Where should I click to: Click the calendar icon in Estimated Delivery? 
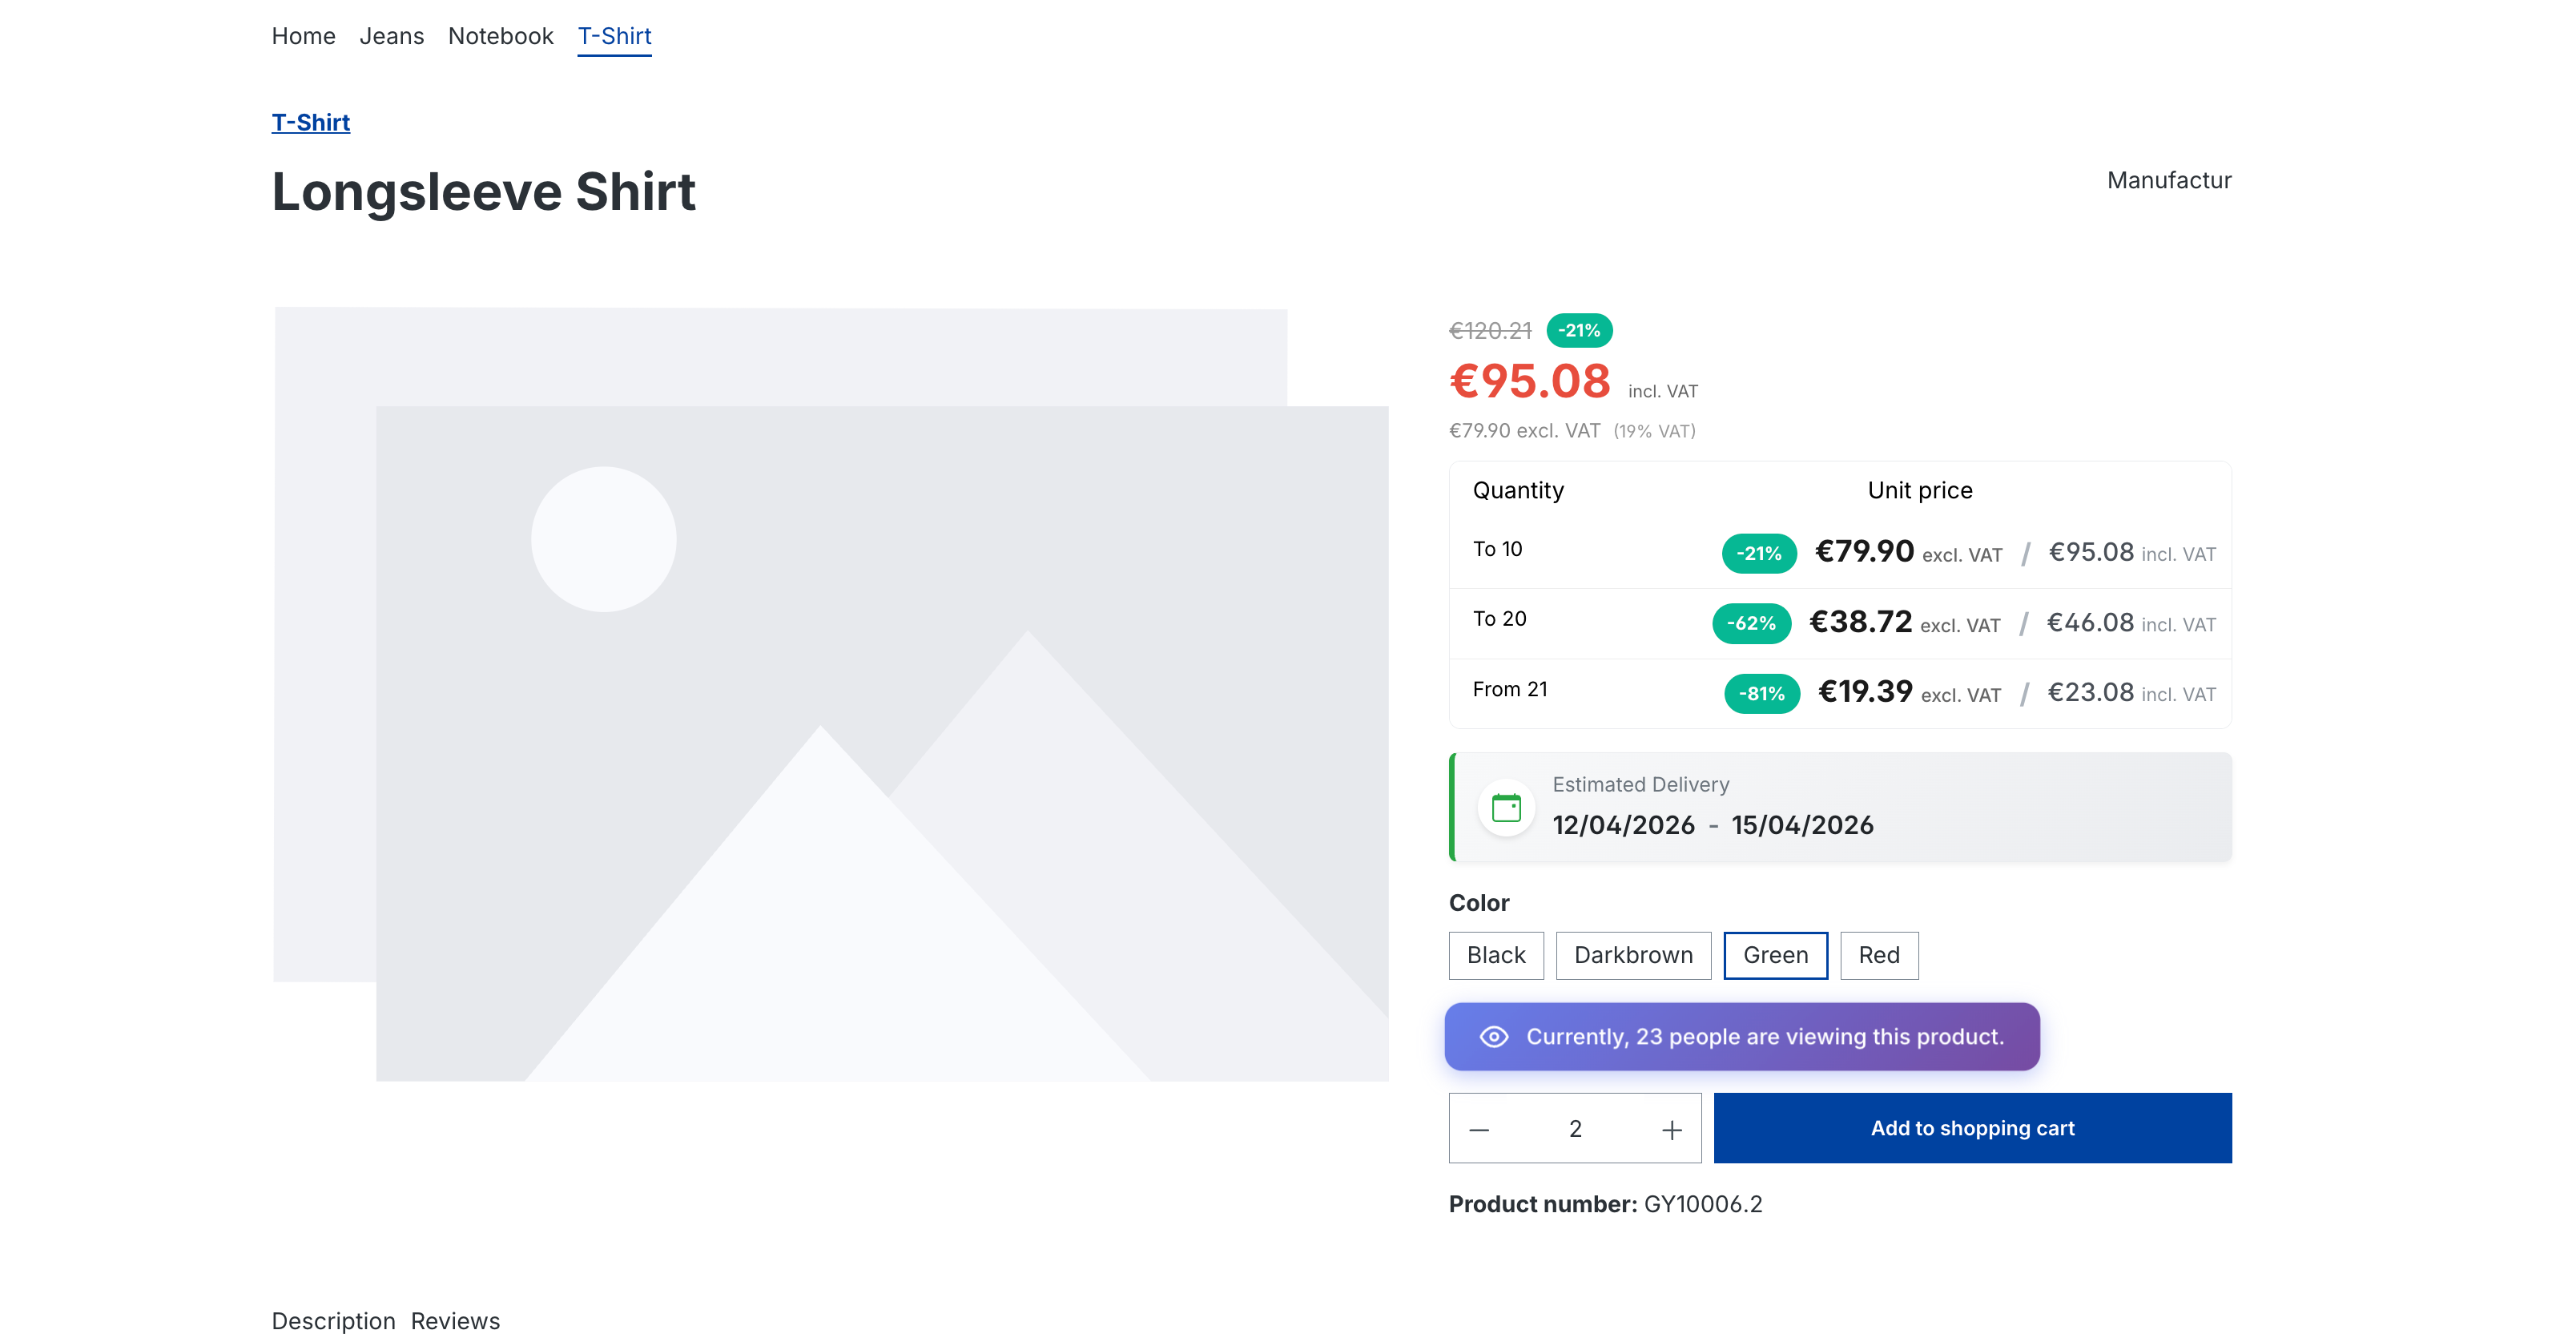[x=1505, y=807]
